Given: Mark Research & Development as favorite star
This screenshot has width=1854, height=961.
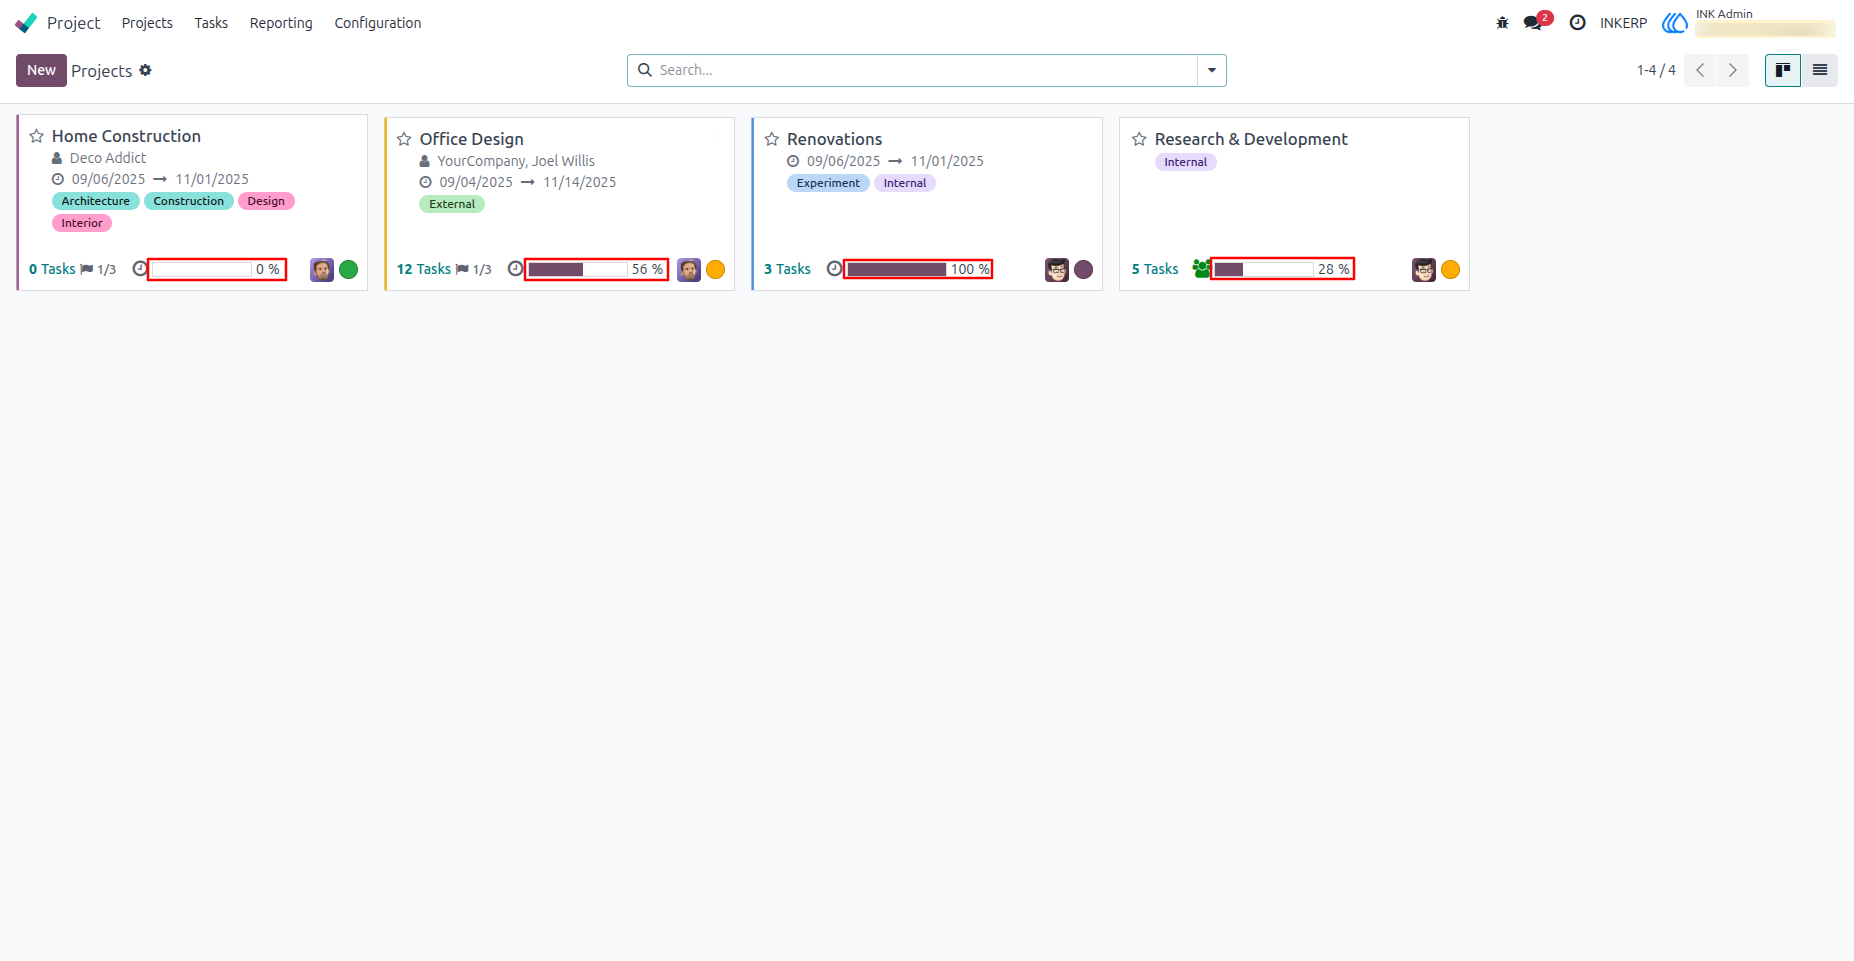Looking at the screenshot, I should (x=1139, y=139).
